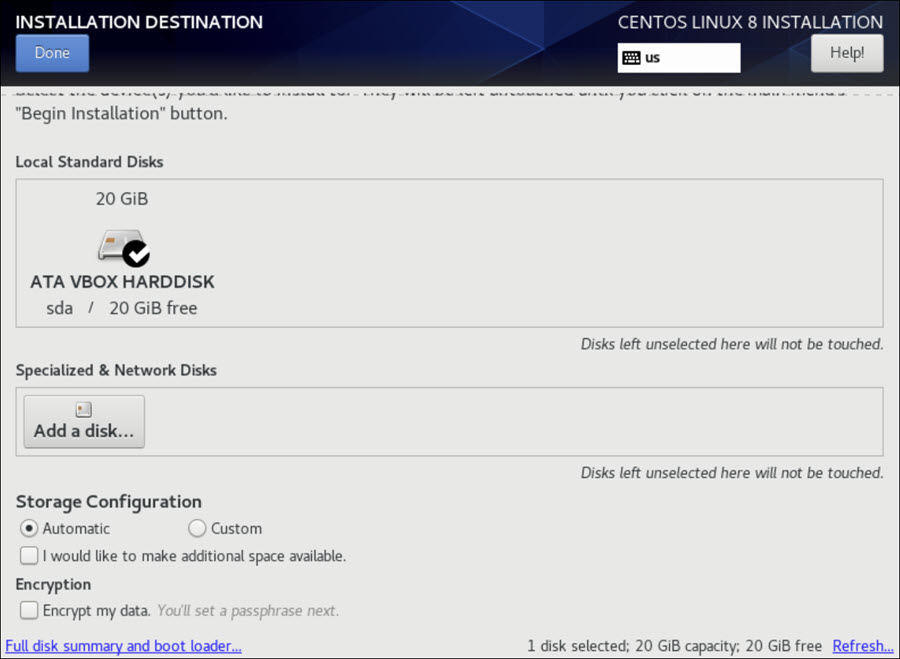900x659 pixels.
Task: Click the 'Add a disk...' button
Action: (x=83, y=421)
